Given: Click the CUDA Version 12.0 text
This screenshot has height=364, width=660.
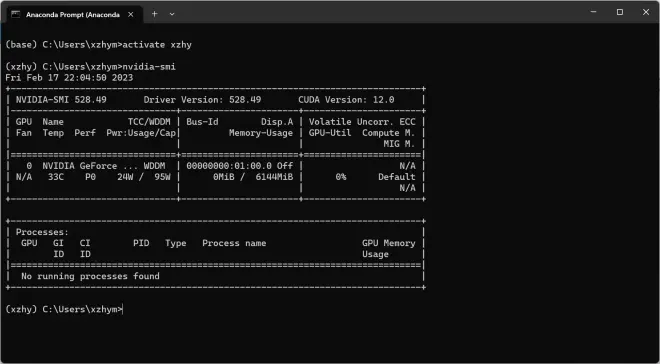Looking at the screenshot, I should click(346, 100).
